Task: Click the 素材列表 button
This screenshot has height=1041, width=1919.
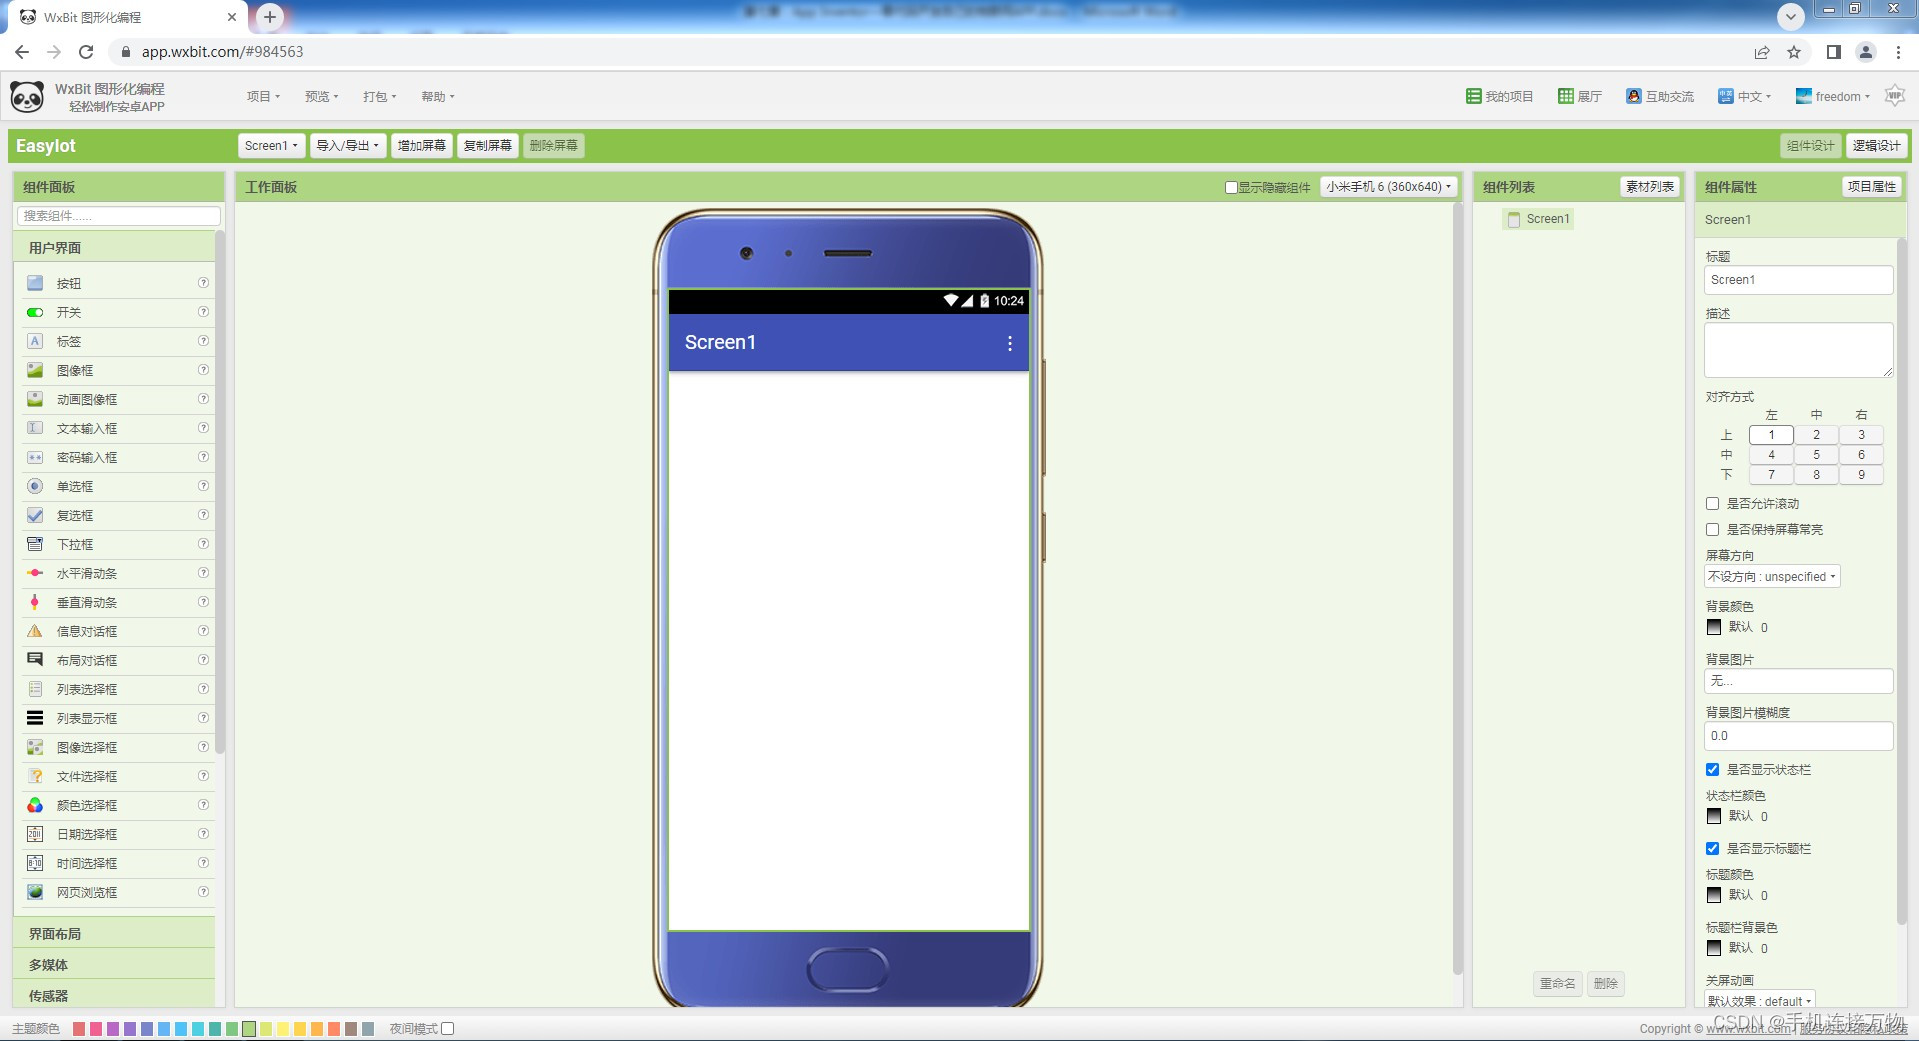Action: pyautogui.click(x=1648, y=186)
